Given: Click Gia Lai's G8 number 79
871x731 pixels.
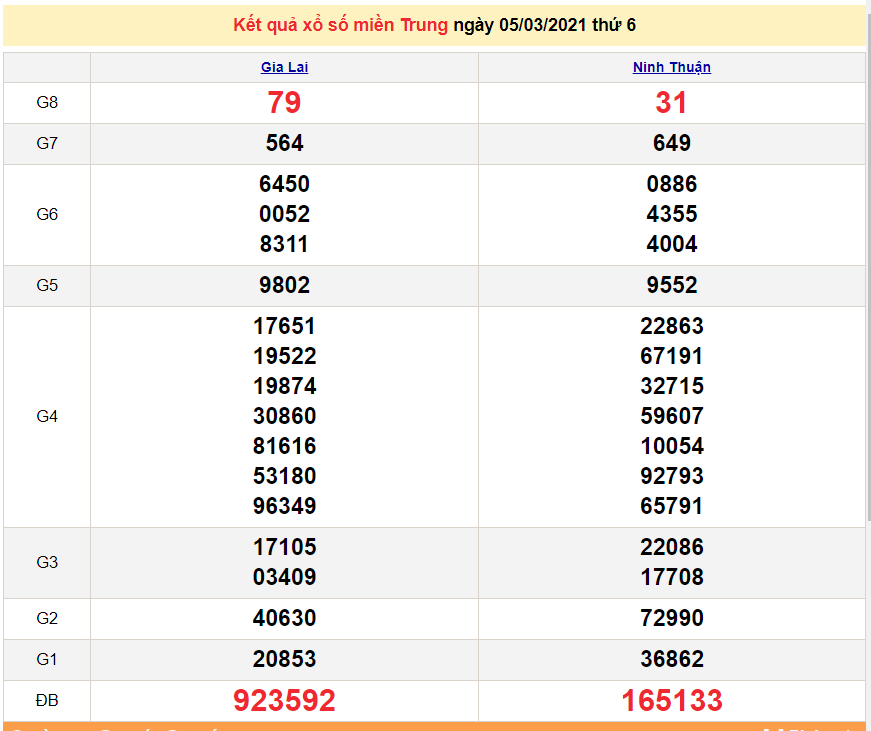Looking at the screenshot, I should 283,103.
